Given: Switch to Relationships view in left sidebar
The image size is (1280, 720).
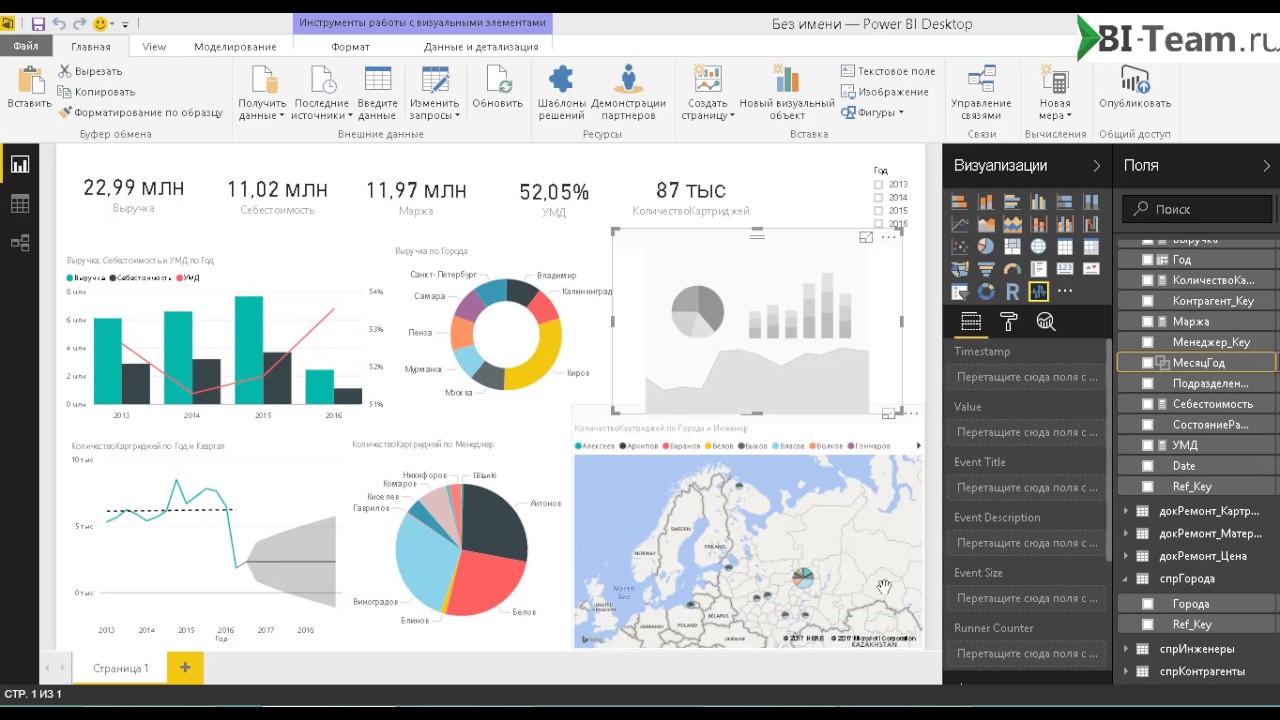Looking at the screenshot, I should point(20,243).
